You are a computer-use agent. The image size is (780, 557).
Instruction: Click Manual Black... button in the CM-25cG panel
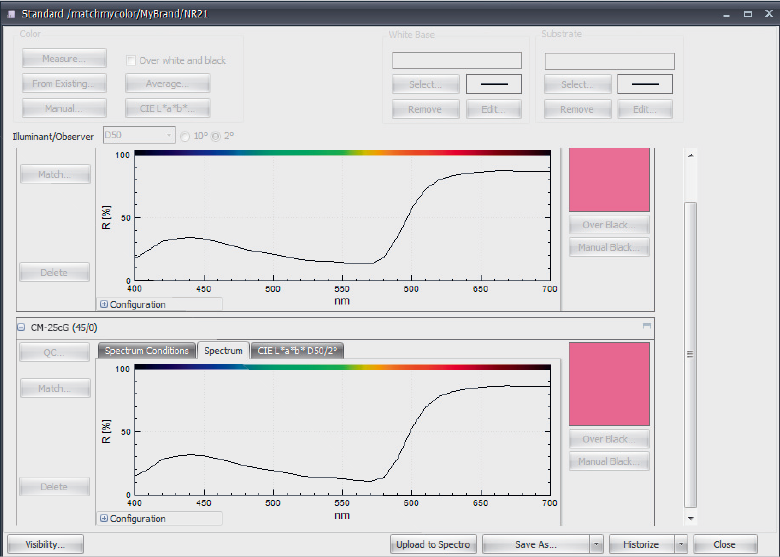coord(609,462)
